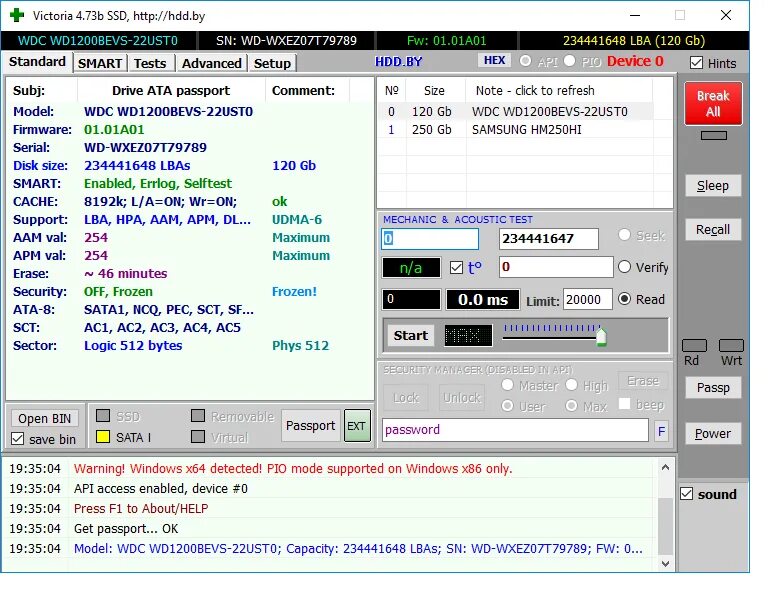Click the Unlock security button
This screenshot has width=768, height=614.
coord(462,398)
